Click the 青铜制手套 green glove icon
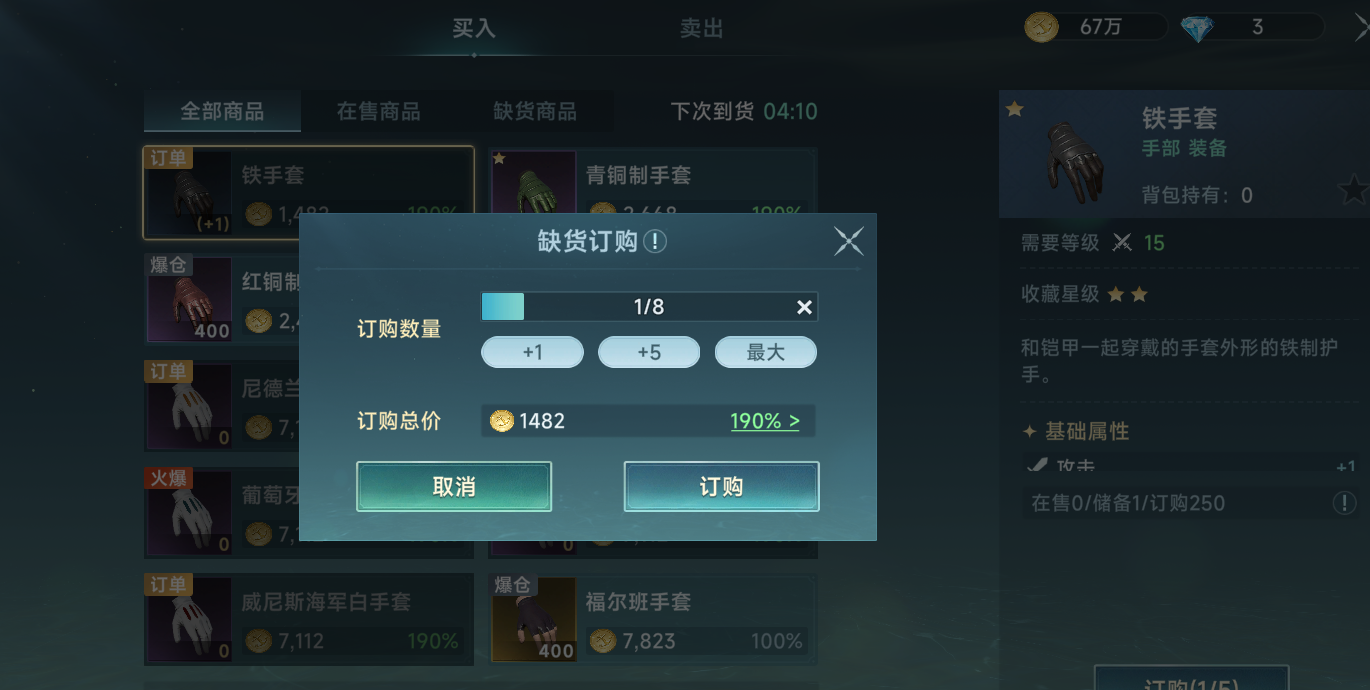This screenshot has height=690, width=1370. [534, 183]
